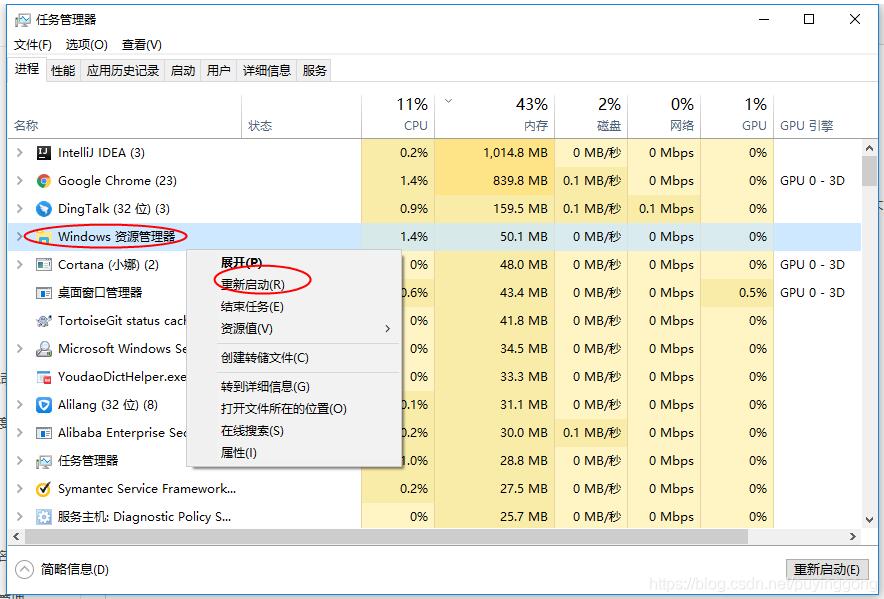Screen dimensions: 884x599
Task: Open the 查看 menu
Action: (141, 45)
